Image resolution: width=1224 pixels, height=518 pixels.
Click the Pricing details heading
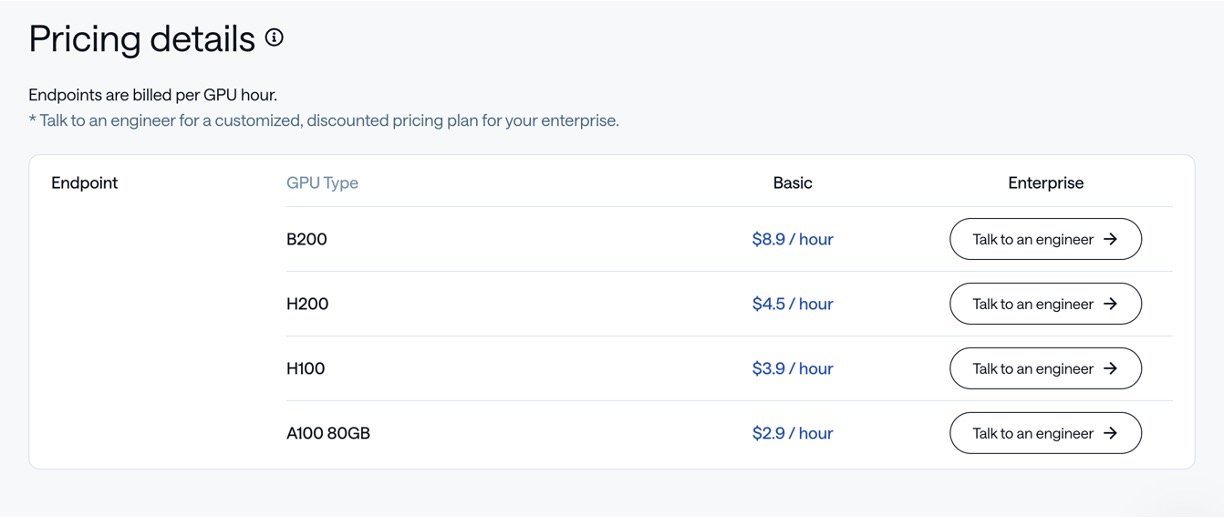142,39
